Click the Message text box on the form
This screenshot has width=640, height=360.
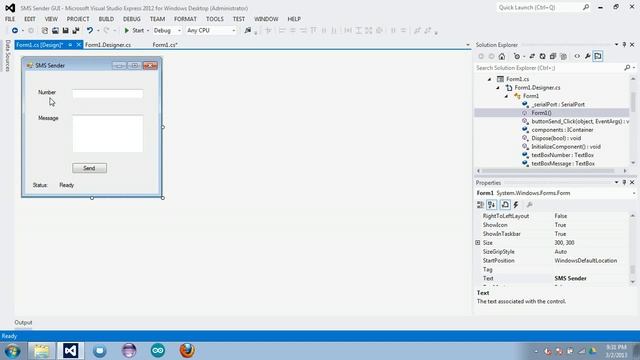[108, 134]
